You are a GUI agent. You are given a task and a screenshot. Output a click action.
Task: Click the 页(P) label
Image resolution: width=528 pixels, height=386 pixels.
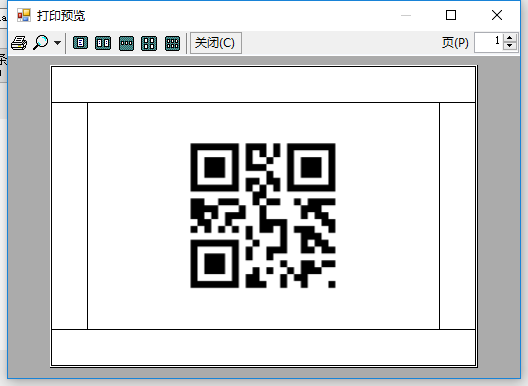(455, 43)
